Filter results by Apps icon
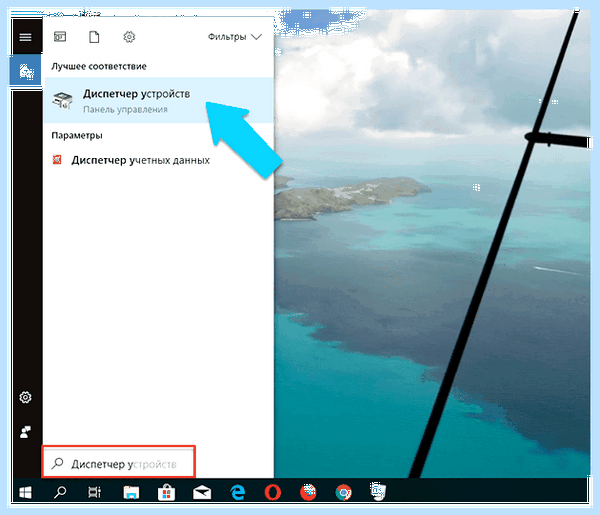This screenshot has height=515, width=600. click(60, 37)
